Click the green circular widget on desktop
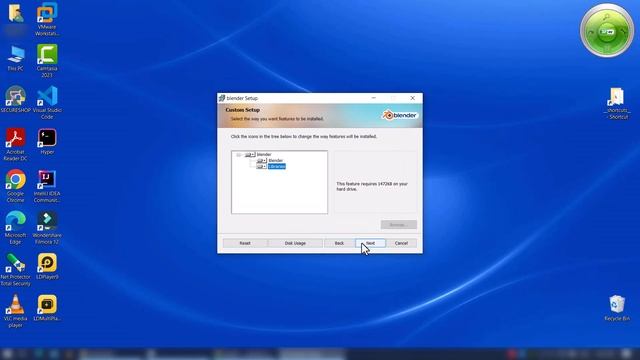Viewport: 640px width, 360px height. (x=607, y=31)
